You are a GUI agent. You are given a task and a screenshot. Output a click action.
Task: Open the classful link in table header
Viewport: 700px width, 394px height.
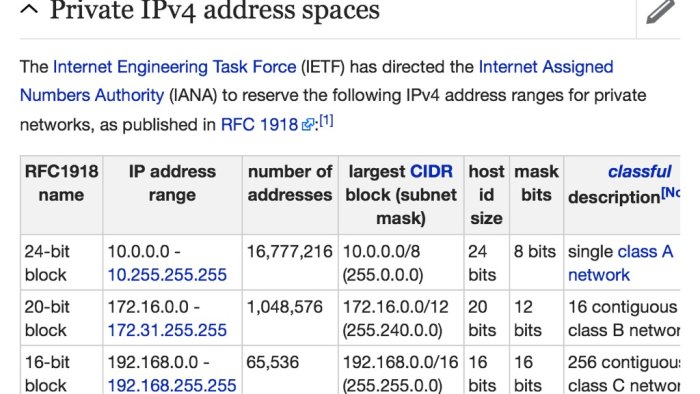pyautogui.click(x=639, y=171)
